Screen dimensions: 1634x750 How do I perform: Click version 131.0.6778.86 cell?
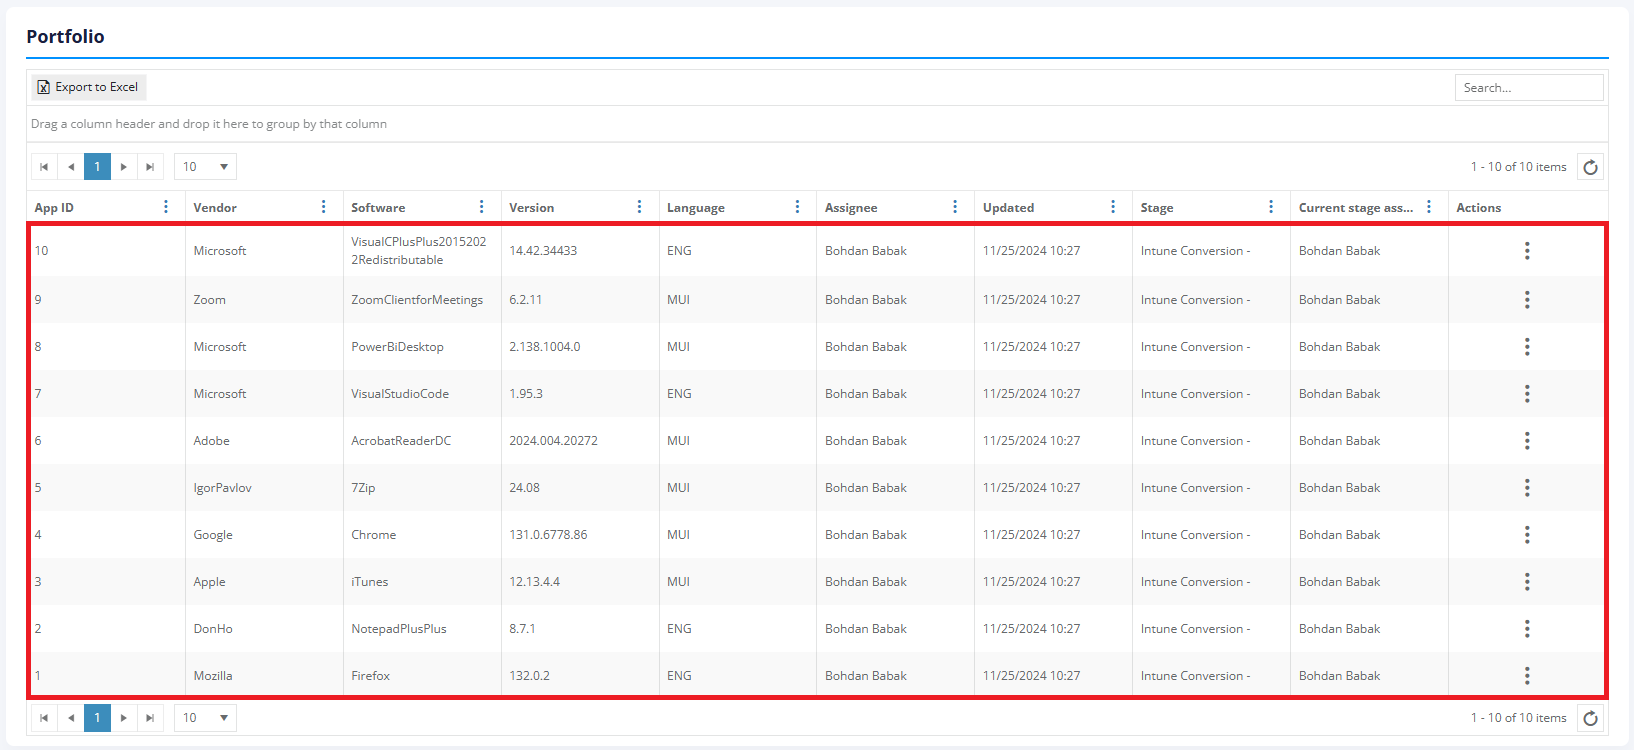pos(580,535)
